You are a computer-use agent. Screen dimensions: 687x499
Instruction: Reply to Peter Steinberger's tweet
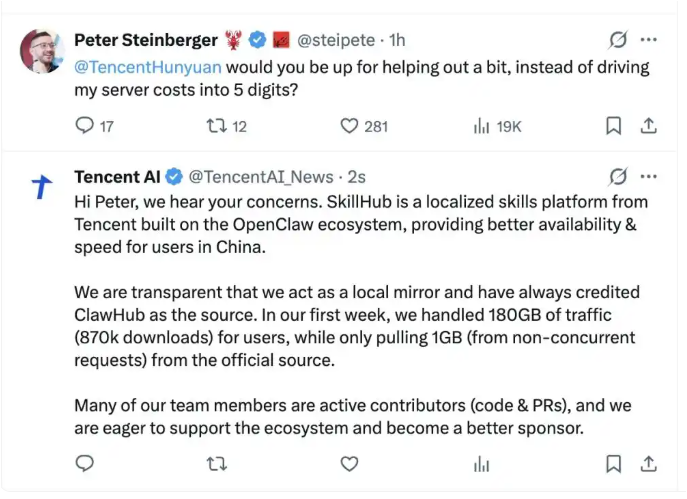(x=85, y=126)
